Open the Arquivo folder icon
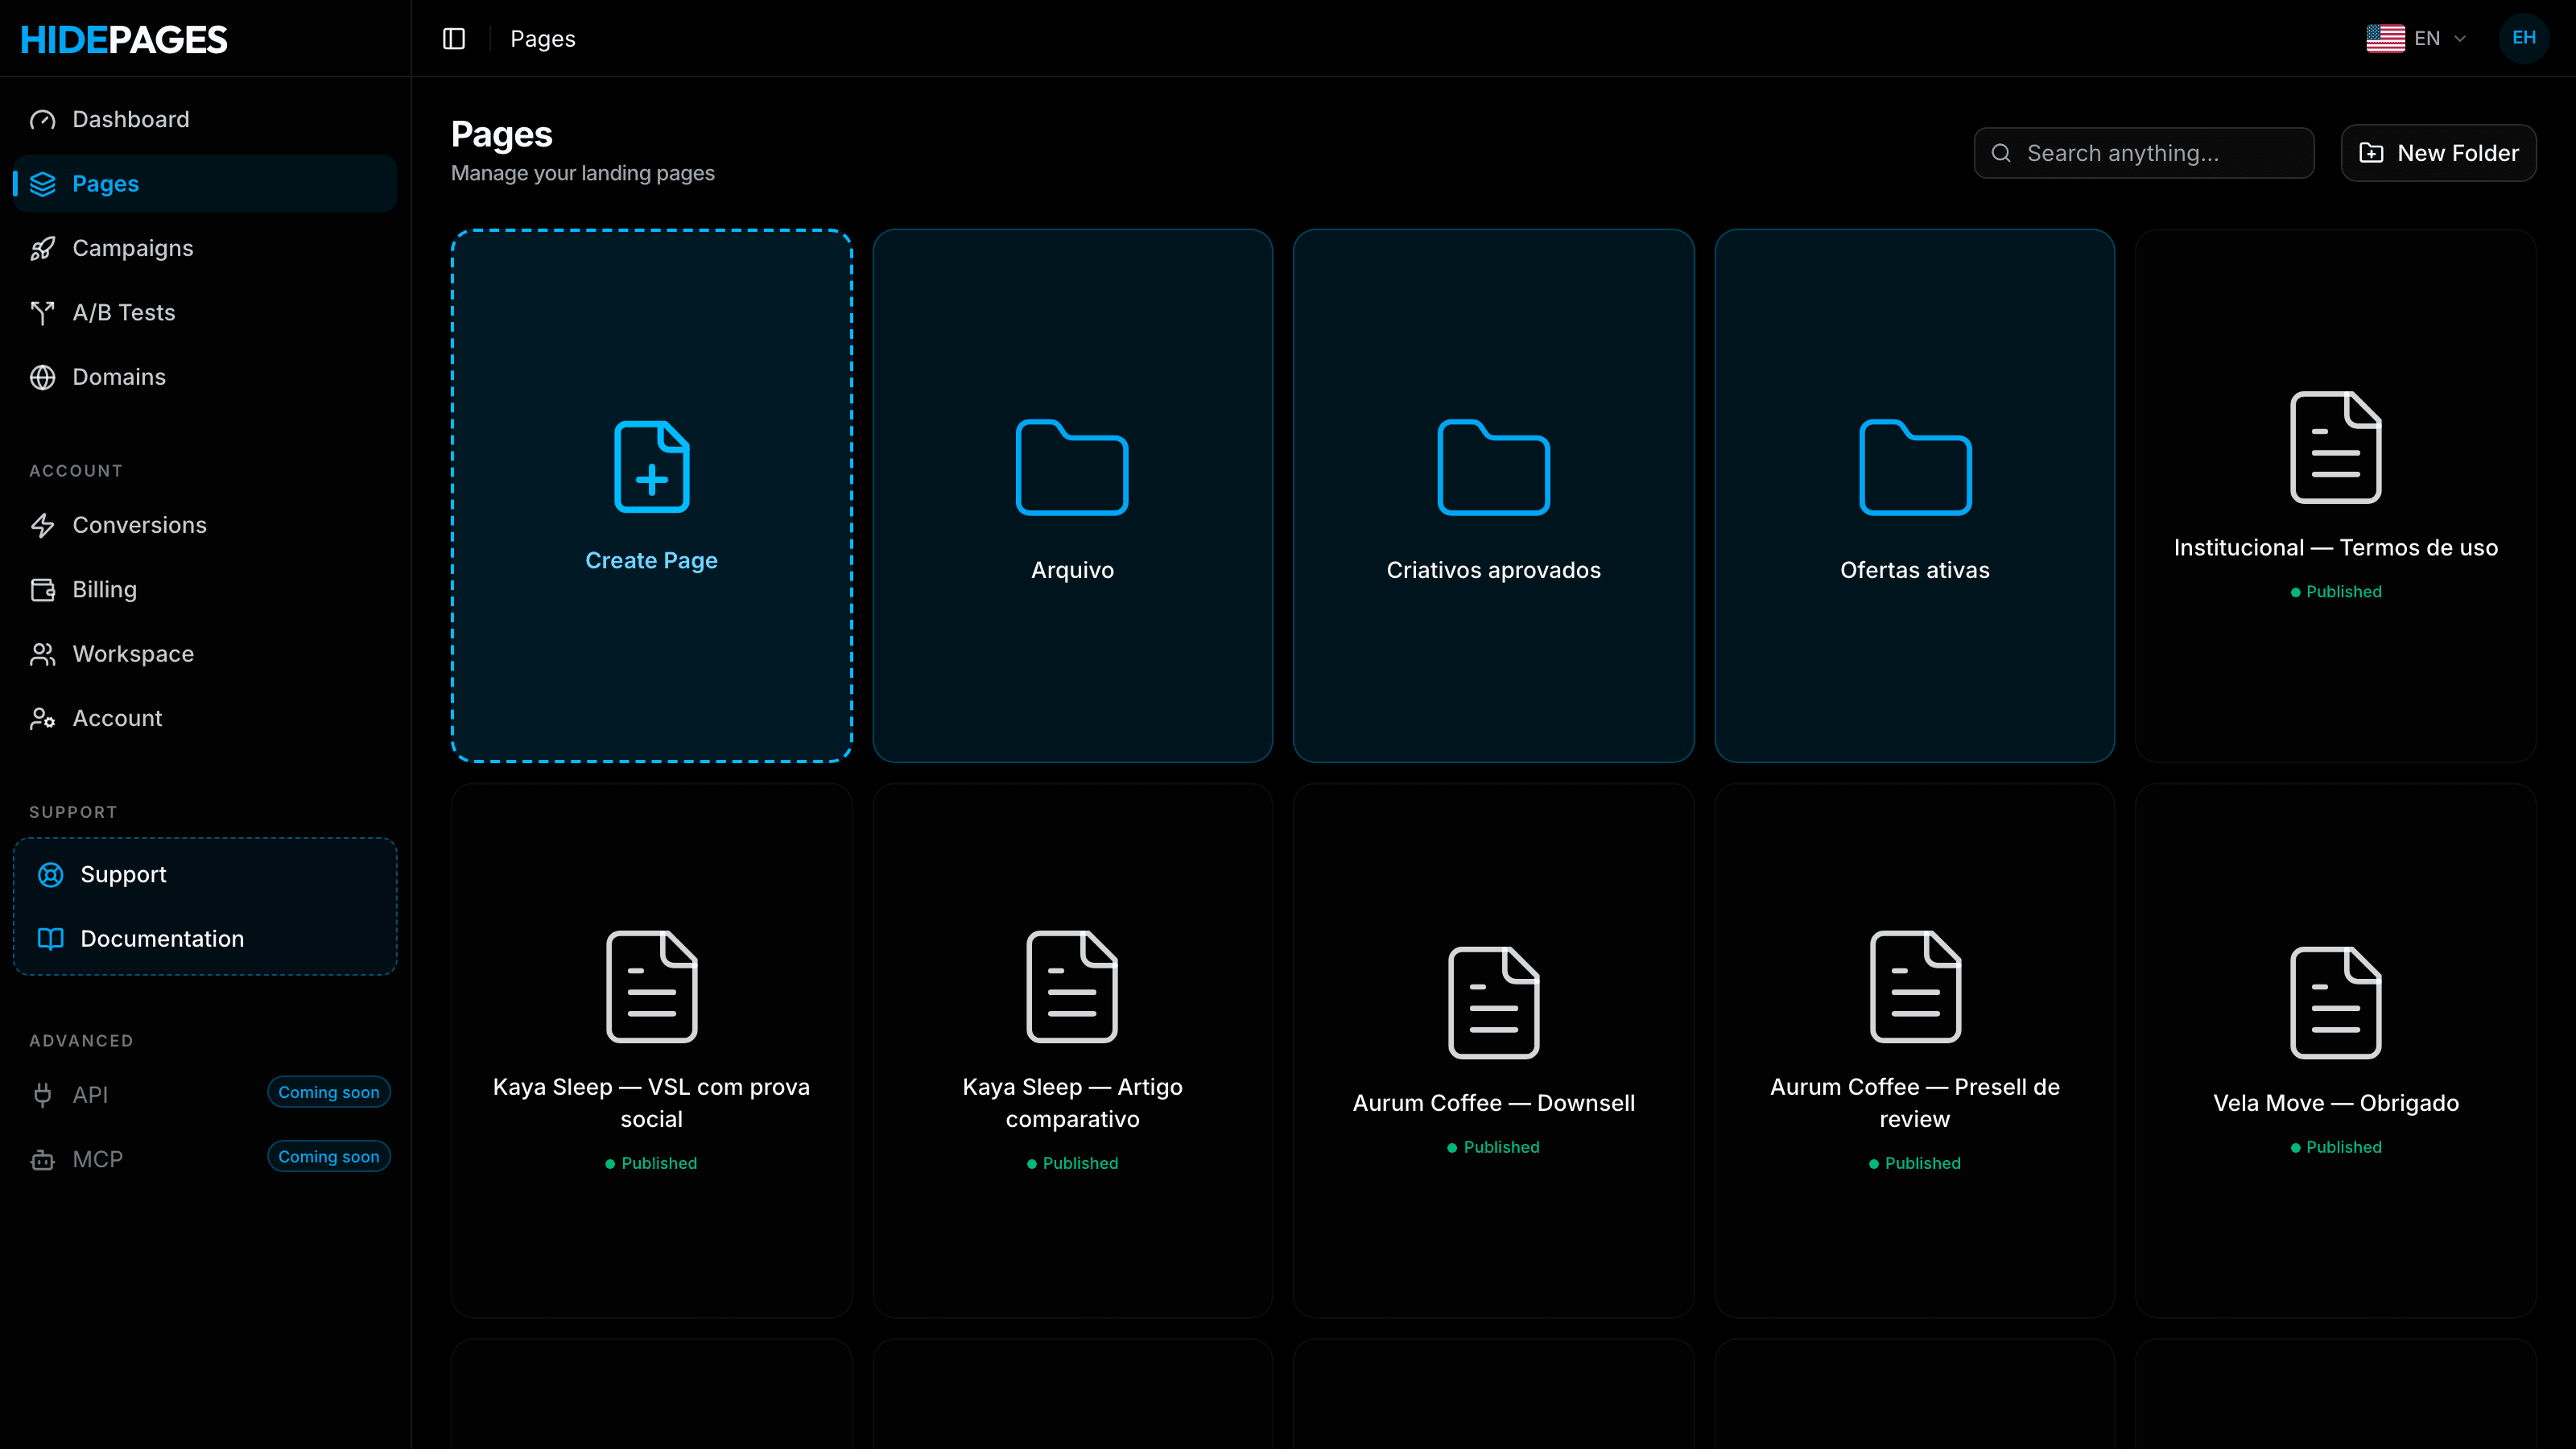The height and width of the screenshot is (1449, 2576). click(1072, 467)
